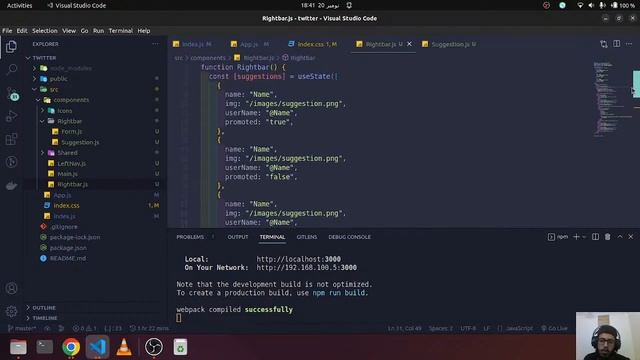Click the Explorer more actions ellipsis
Image resolution: width=640 pixels, height=360 pixels.
click(156, 44)
